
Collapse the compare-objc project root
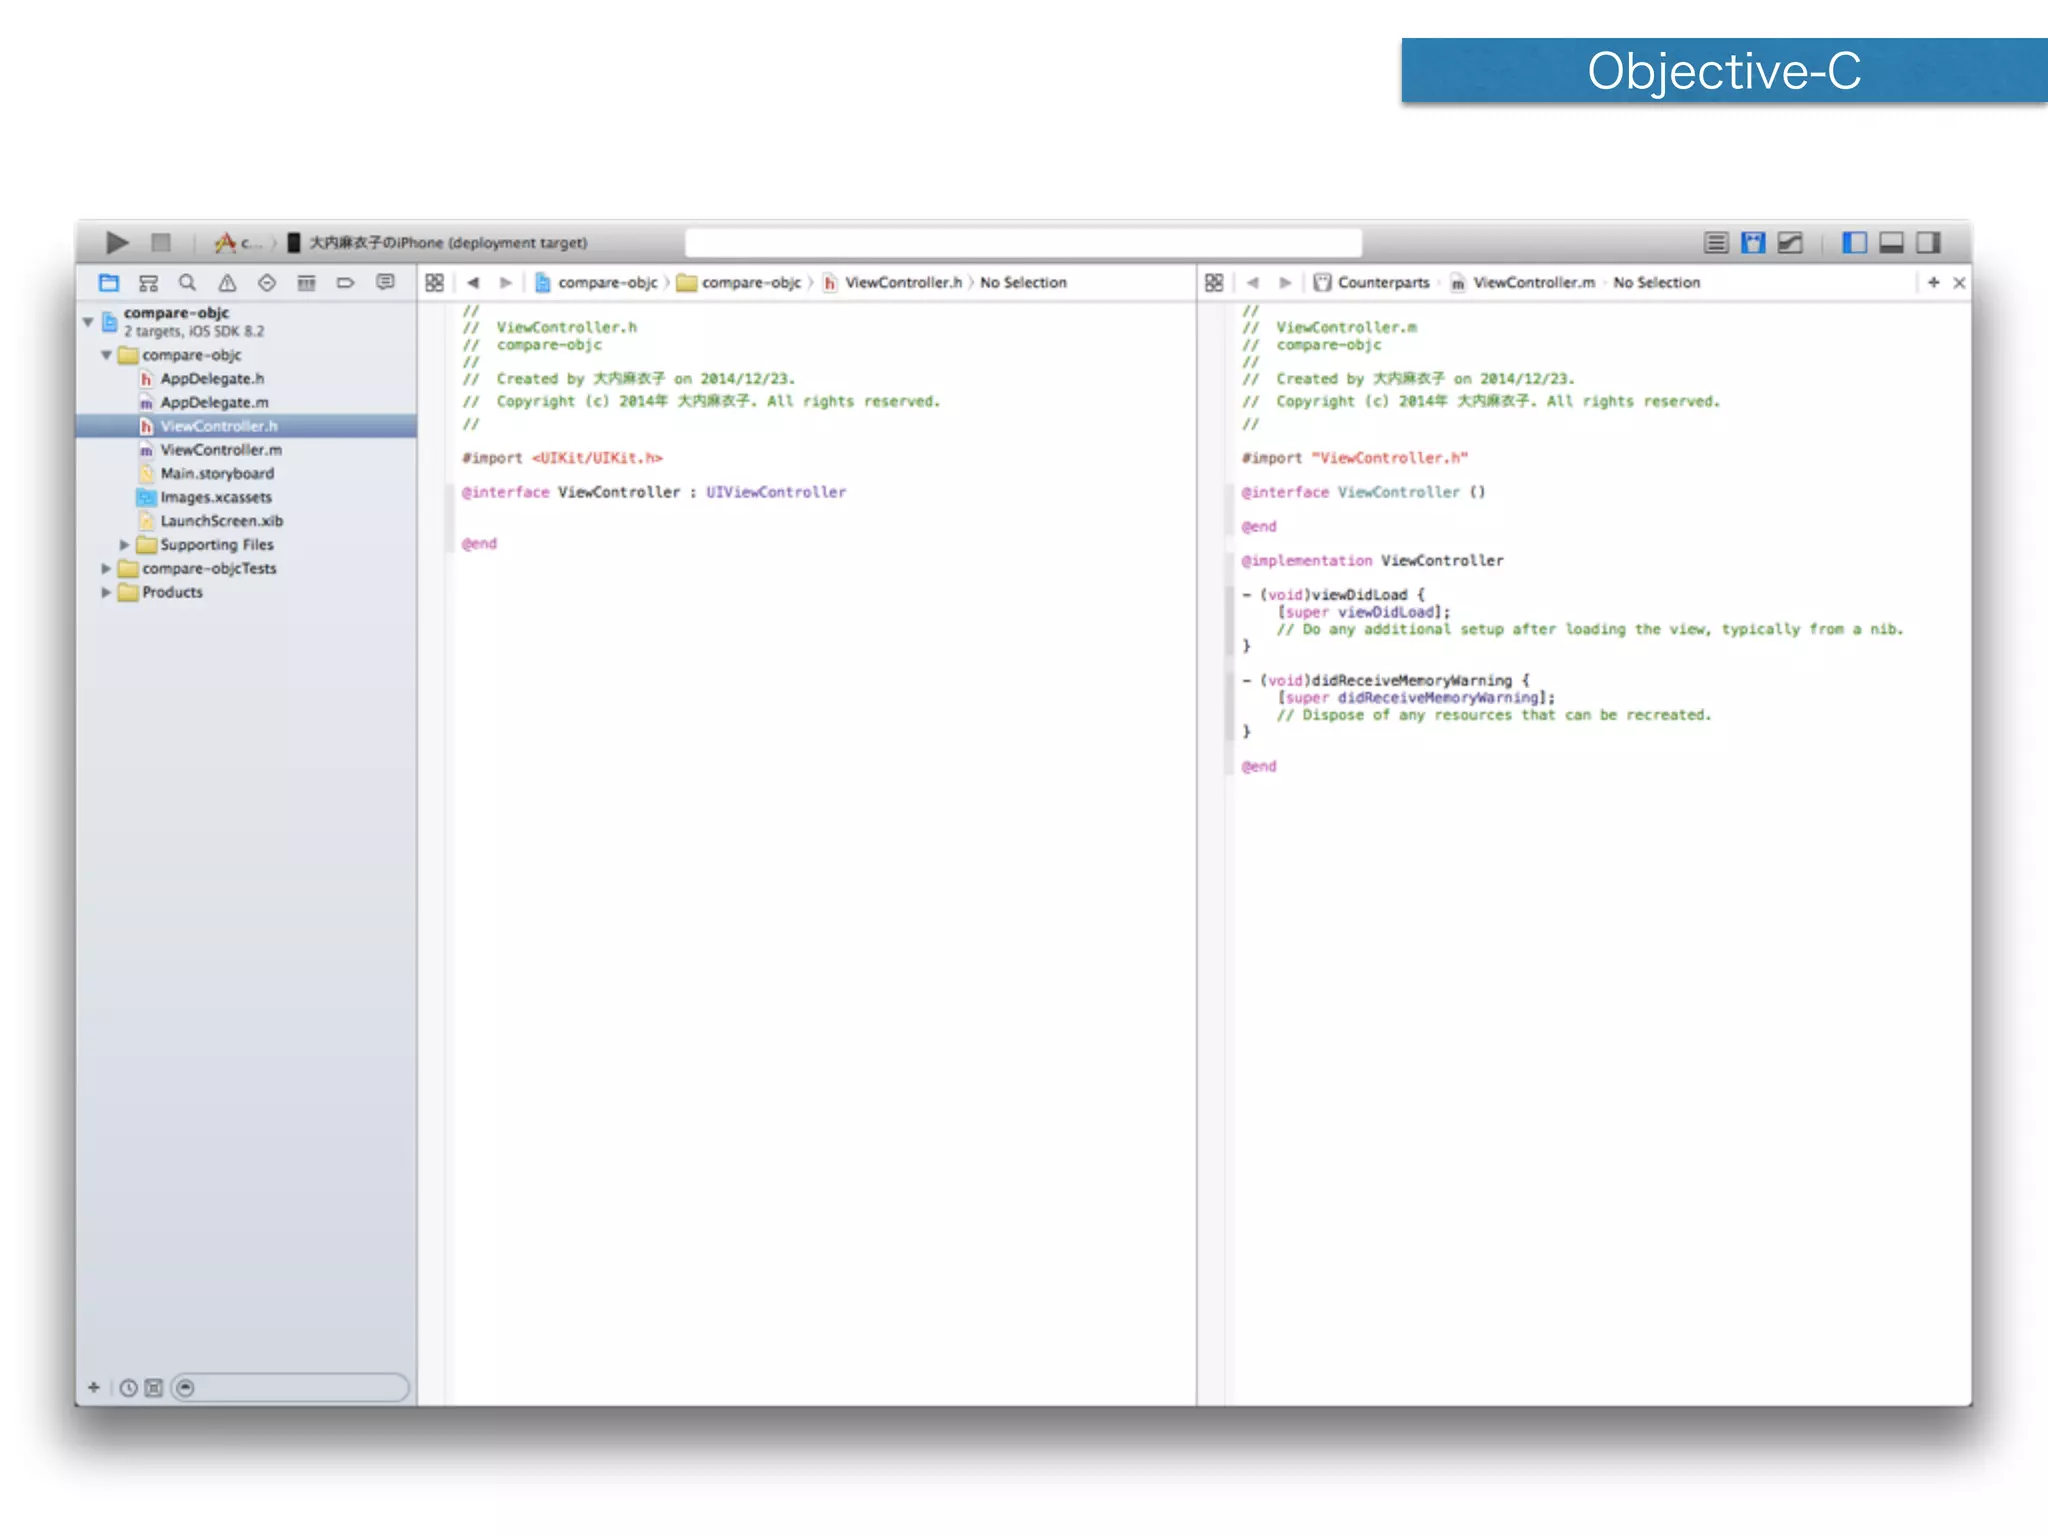(88, 321)
